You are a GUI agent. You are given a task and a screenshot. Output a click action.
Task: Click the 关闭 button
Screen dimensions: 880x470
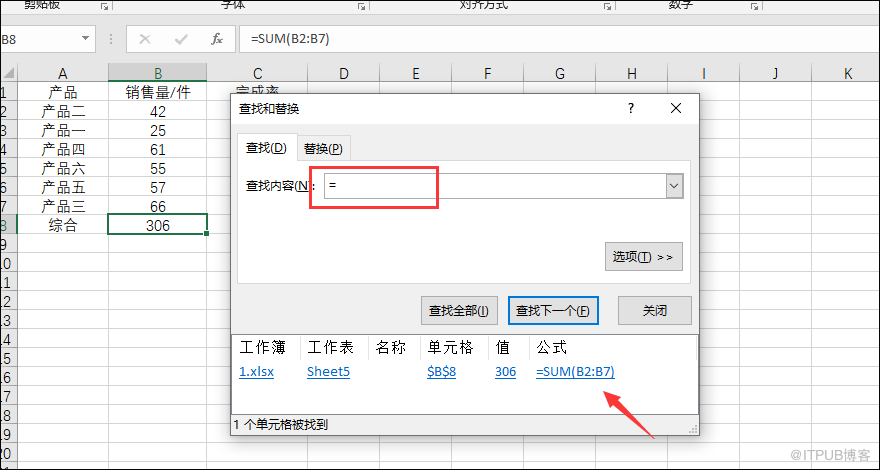[x=655, y=310]
